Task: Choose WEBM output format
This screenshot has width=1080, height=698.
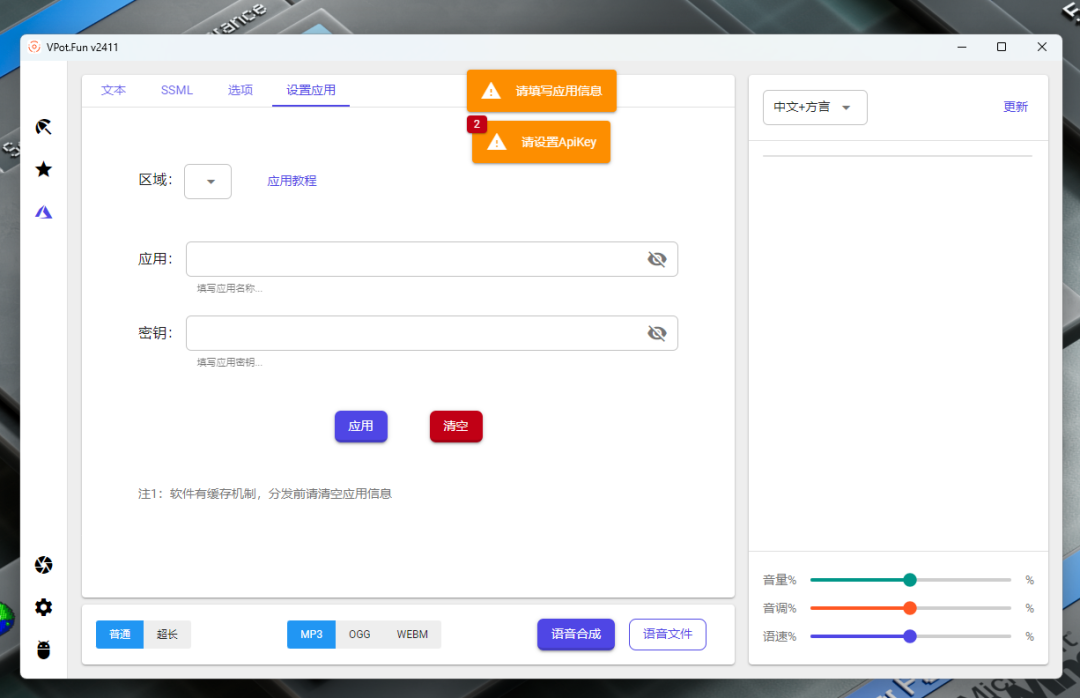Action: tap(412, 635)
